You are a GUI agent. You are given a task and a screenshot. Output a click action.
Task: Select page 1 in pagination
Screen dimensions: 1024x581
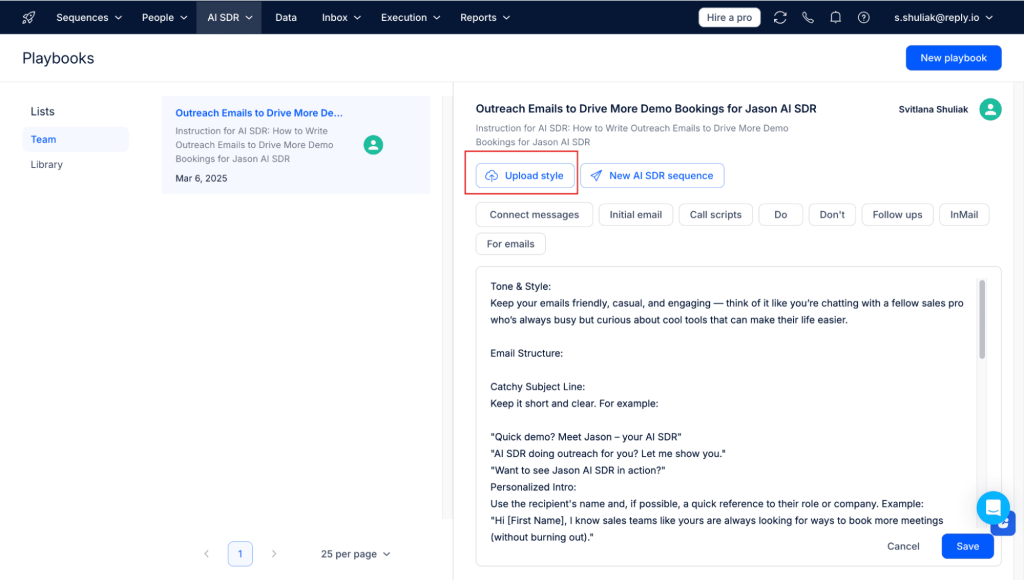240,554
